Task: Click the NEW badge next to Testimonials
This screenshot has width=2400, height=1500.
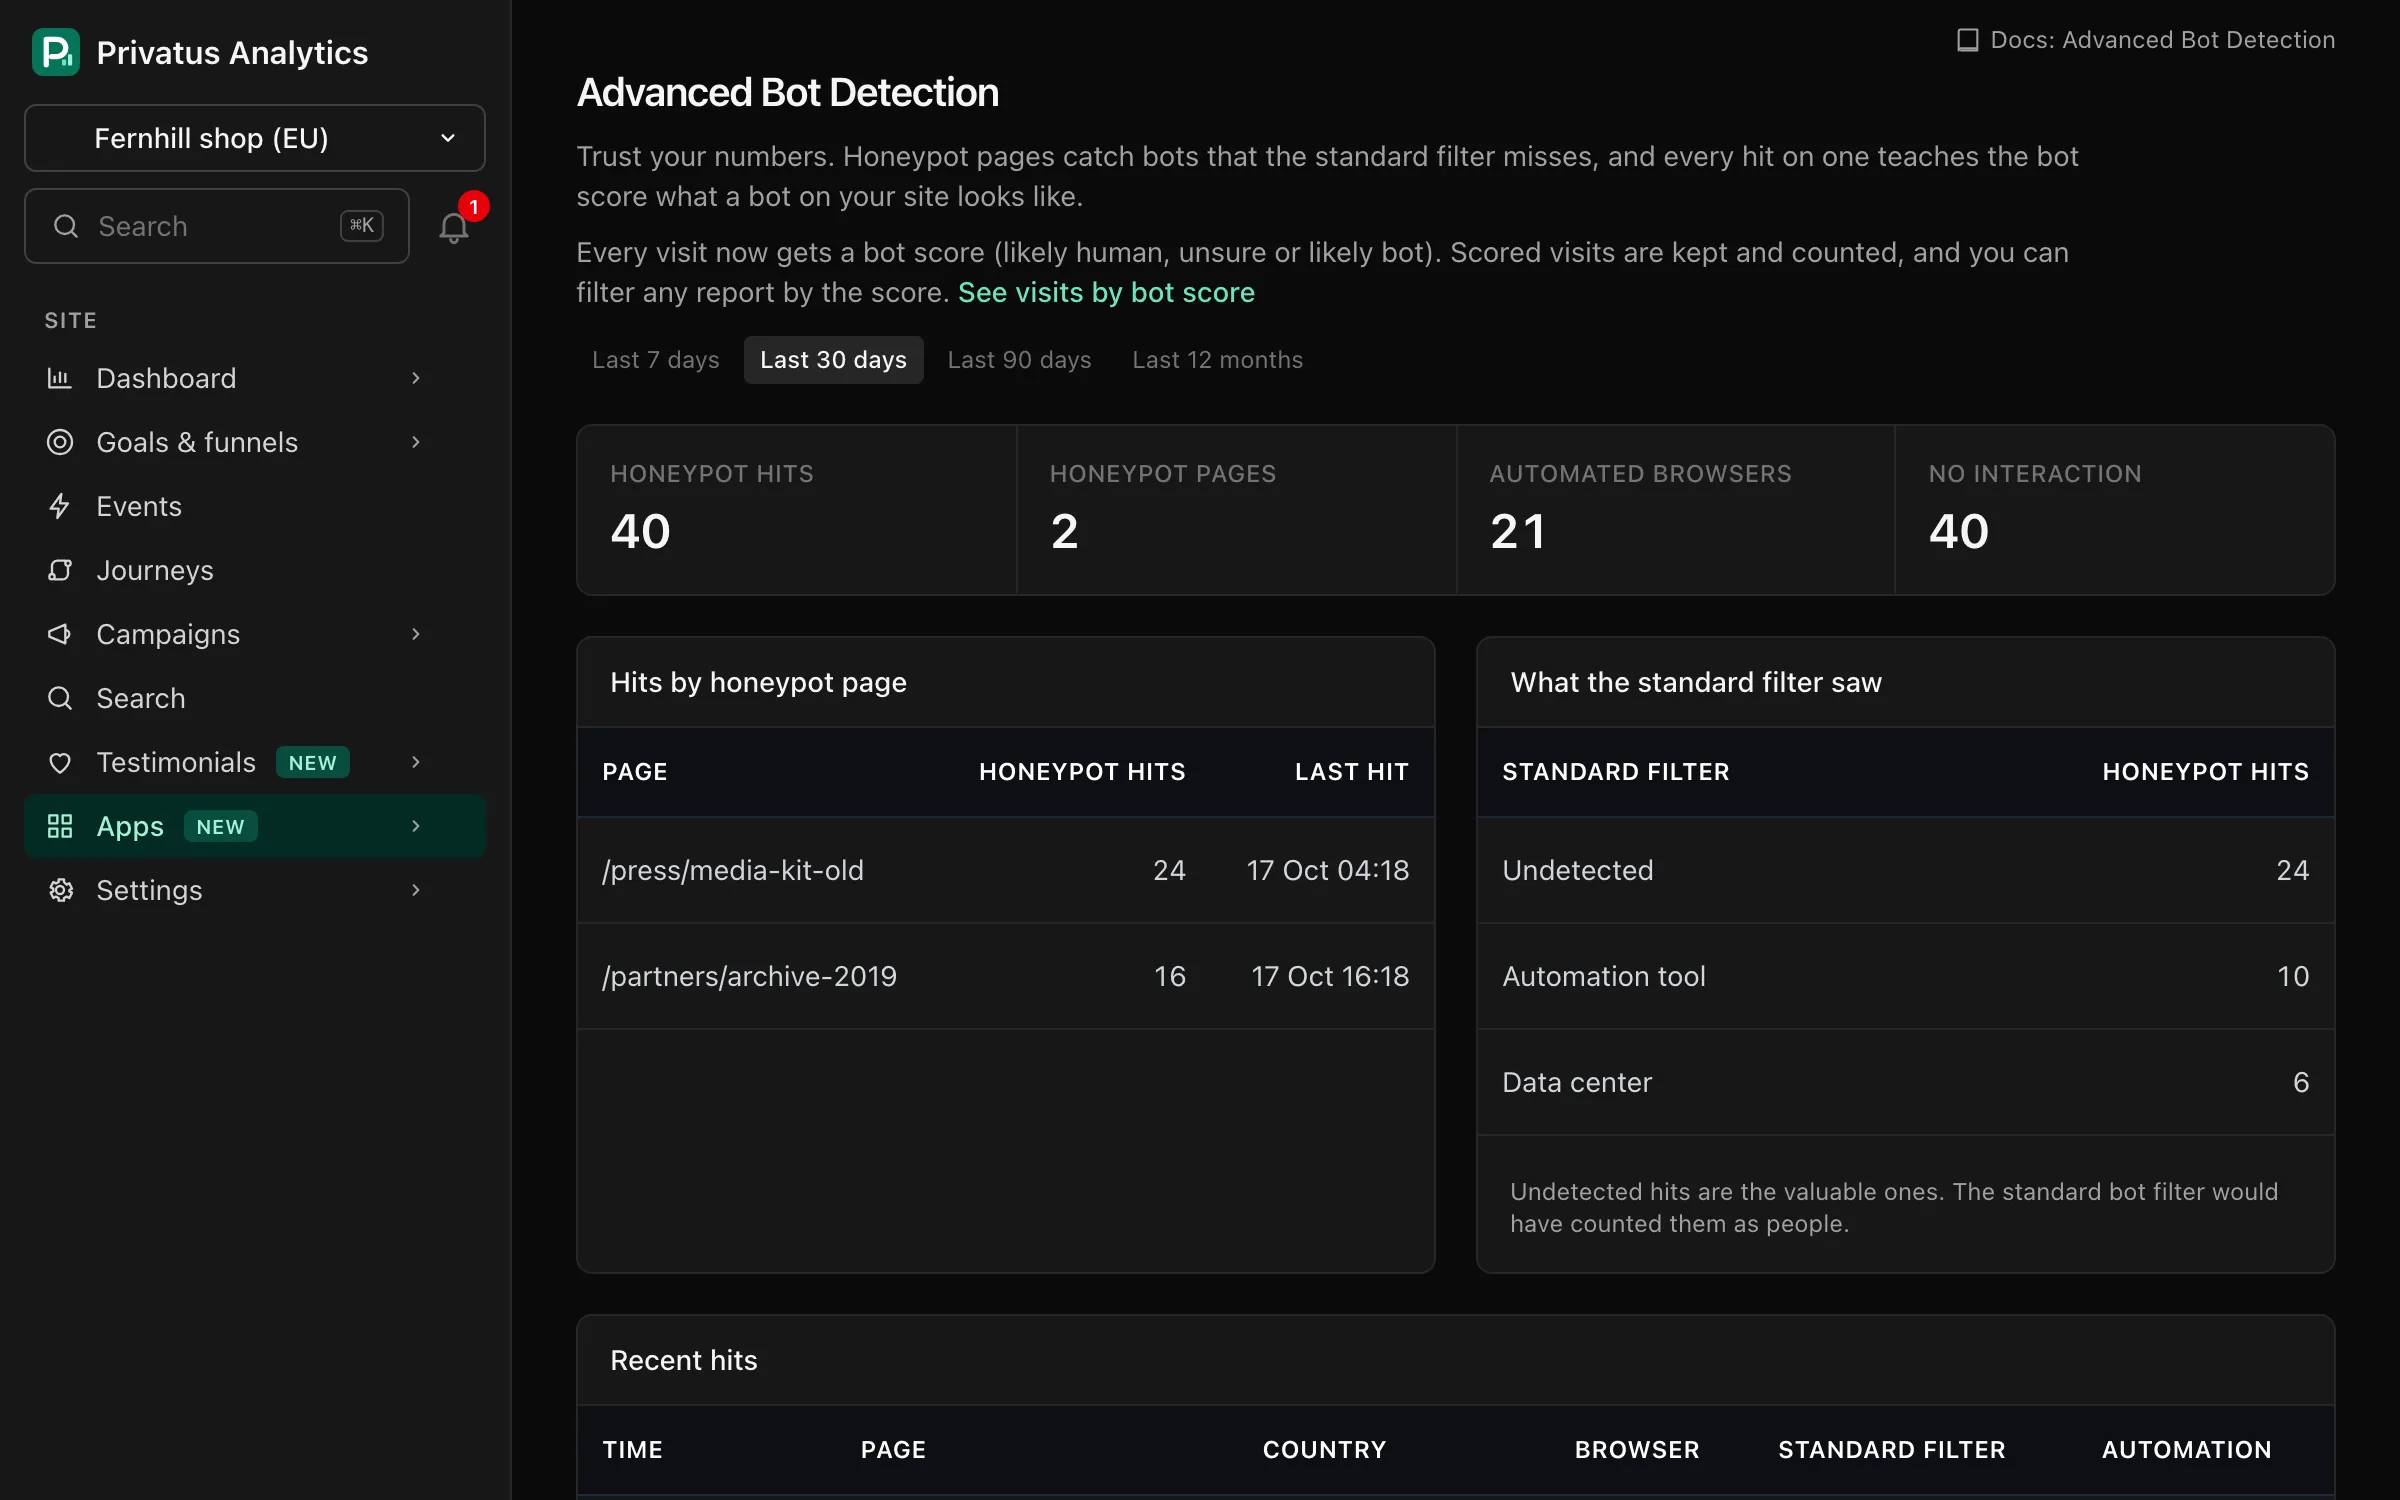Action: pyautogui.click(x=313, y=763)
